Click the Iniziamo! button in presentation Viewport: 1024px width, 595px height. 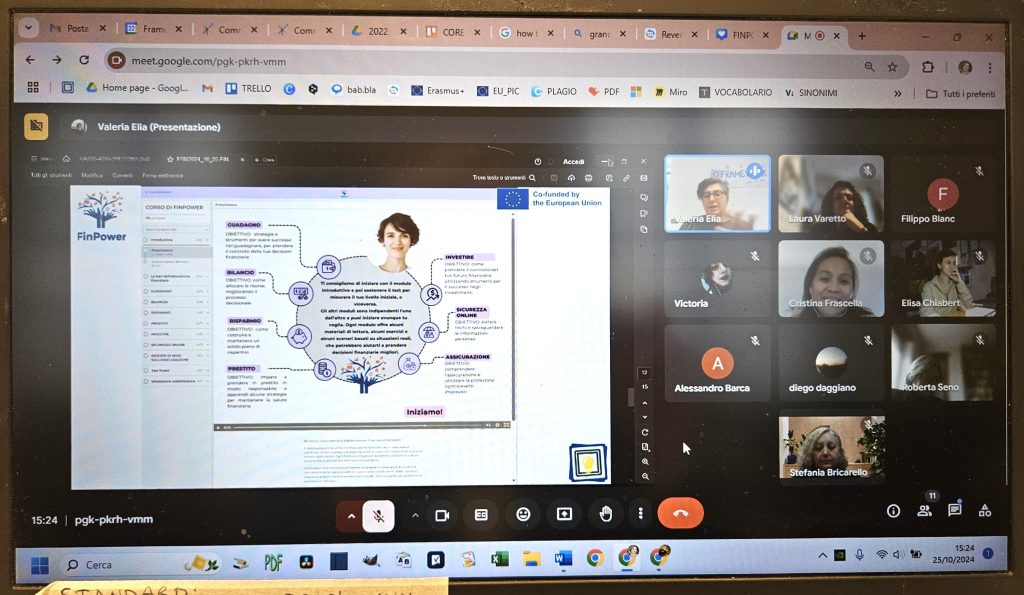pos(424,412)
